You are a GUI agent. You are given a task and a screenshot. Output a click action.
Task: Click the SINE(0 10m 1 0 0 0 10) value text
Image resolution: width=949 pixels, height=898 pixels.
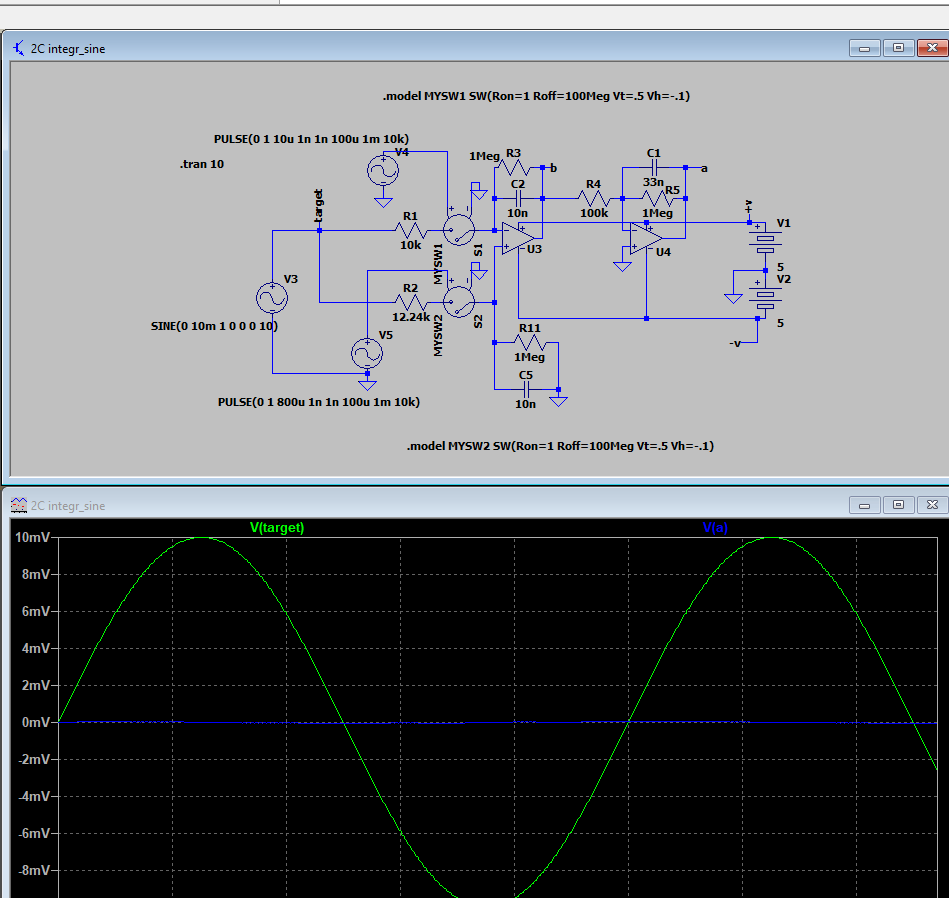pos(214,326)
